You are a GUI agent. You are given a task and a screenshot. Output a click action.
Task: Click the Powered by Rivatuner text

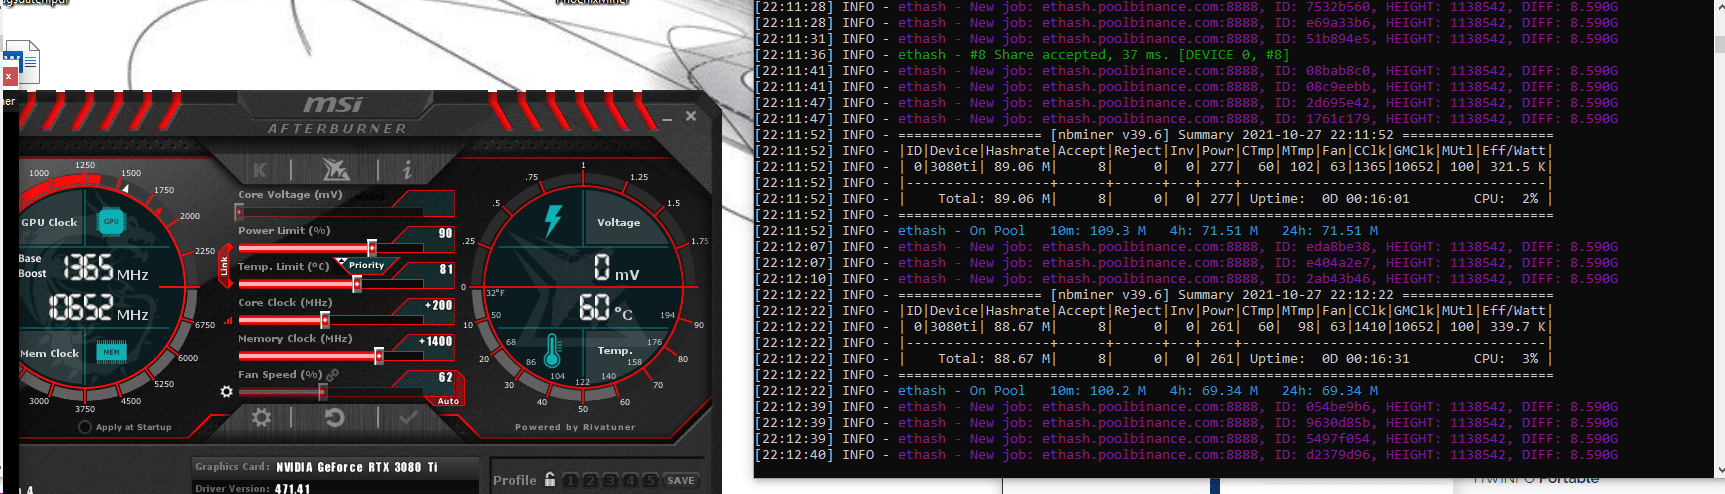575,427
